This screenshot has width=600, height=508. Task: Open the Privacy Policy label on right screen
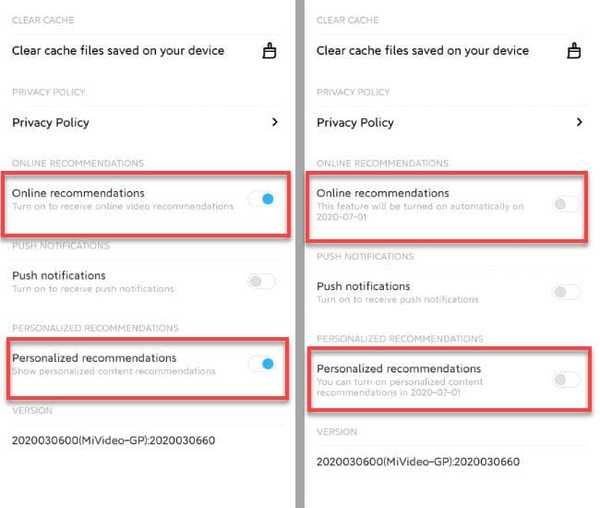click(355, 122)
